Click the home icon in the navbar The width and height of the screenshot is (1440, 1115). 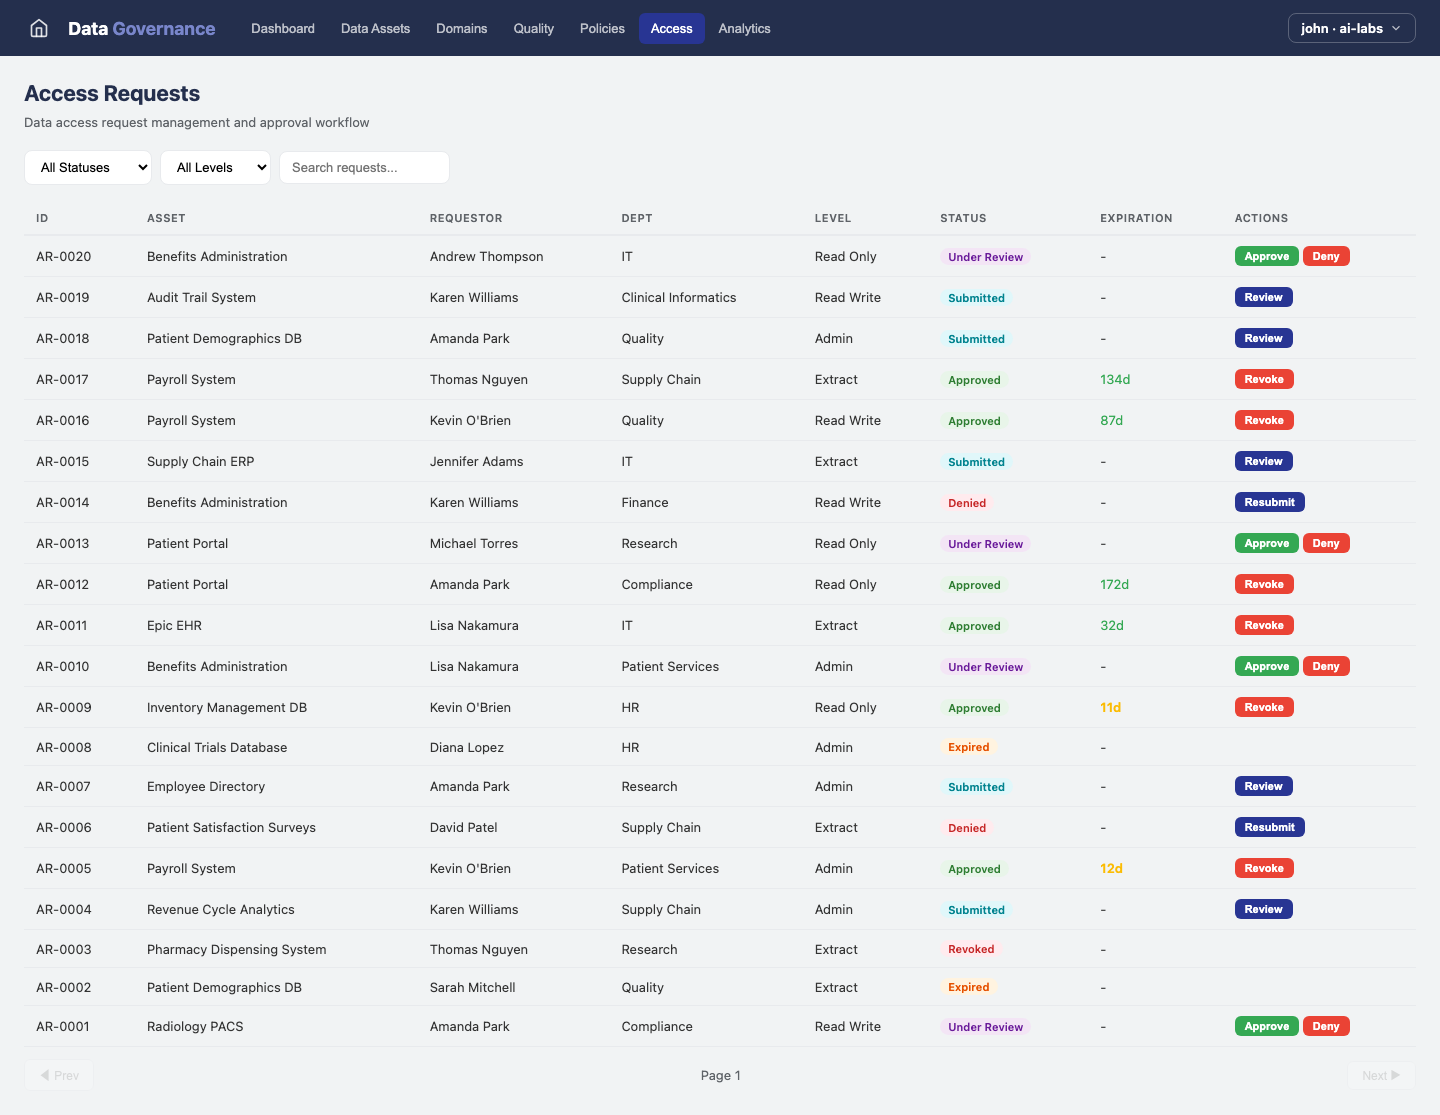point(38,28)
